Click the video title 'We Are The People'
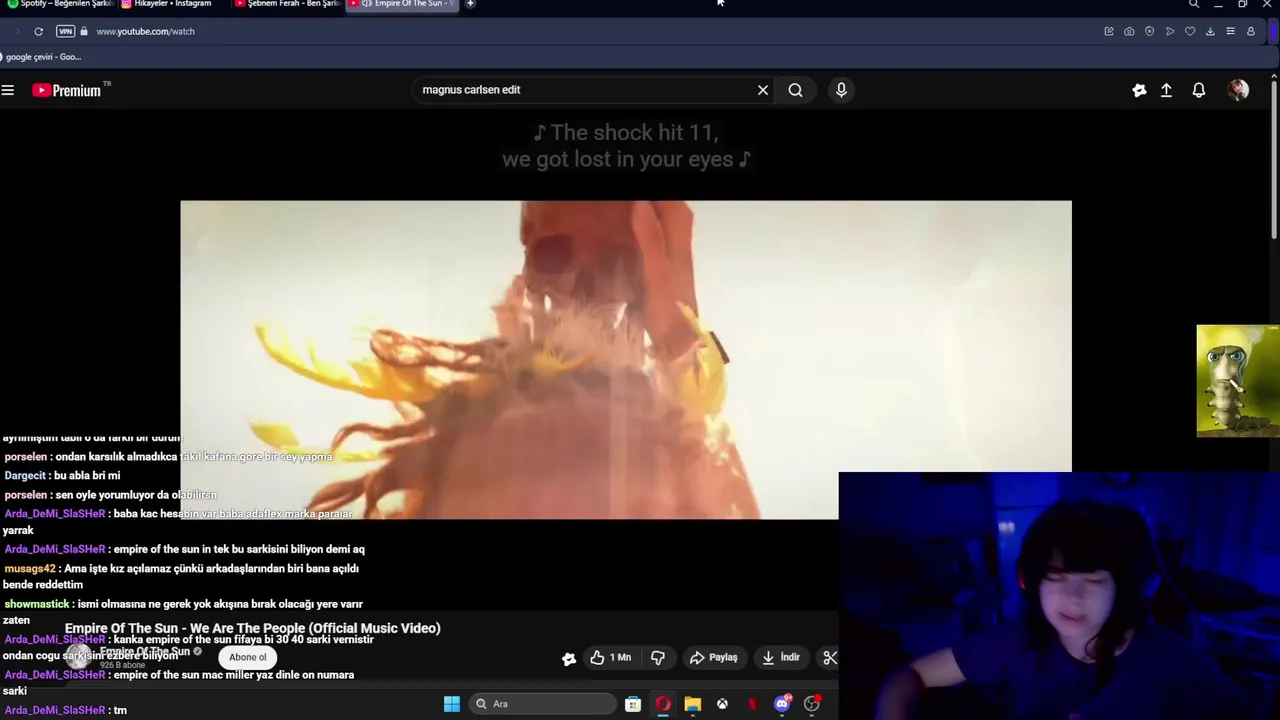The image size is (1280, 720). point(252,628)
